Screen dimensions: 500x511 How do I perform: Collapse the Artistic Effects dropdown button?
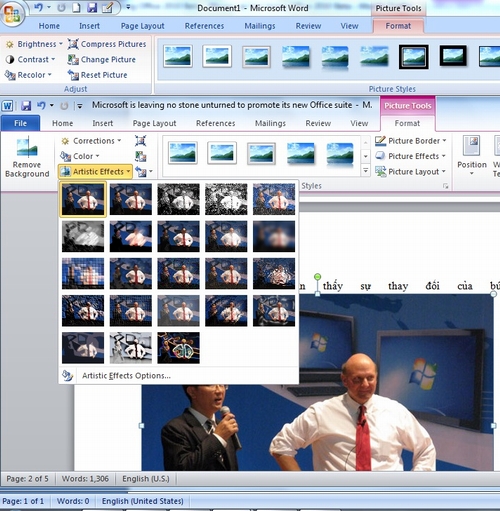point(96,172)
